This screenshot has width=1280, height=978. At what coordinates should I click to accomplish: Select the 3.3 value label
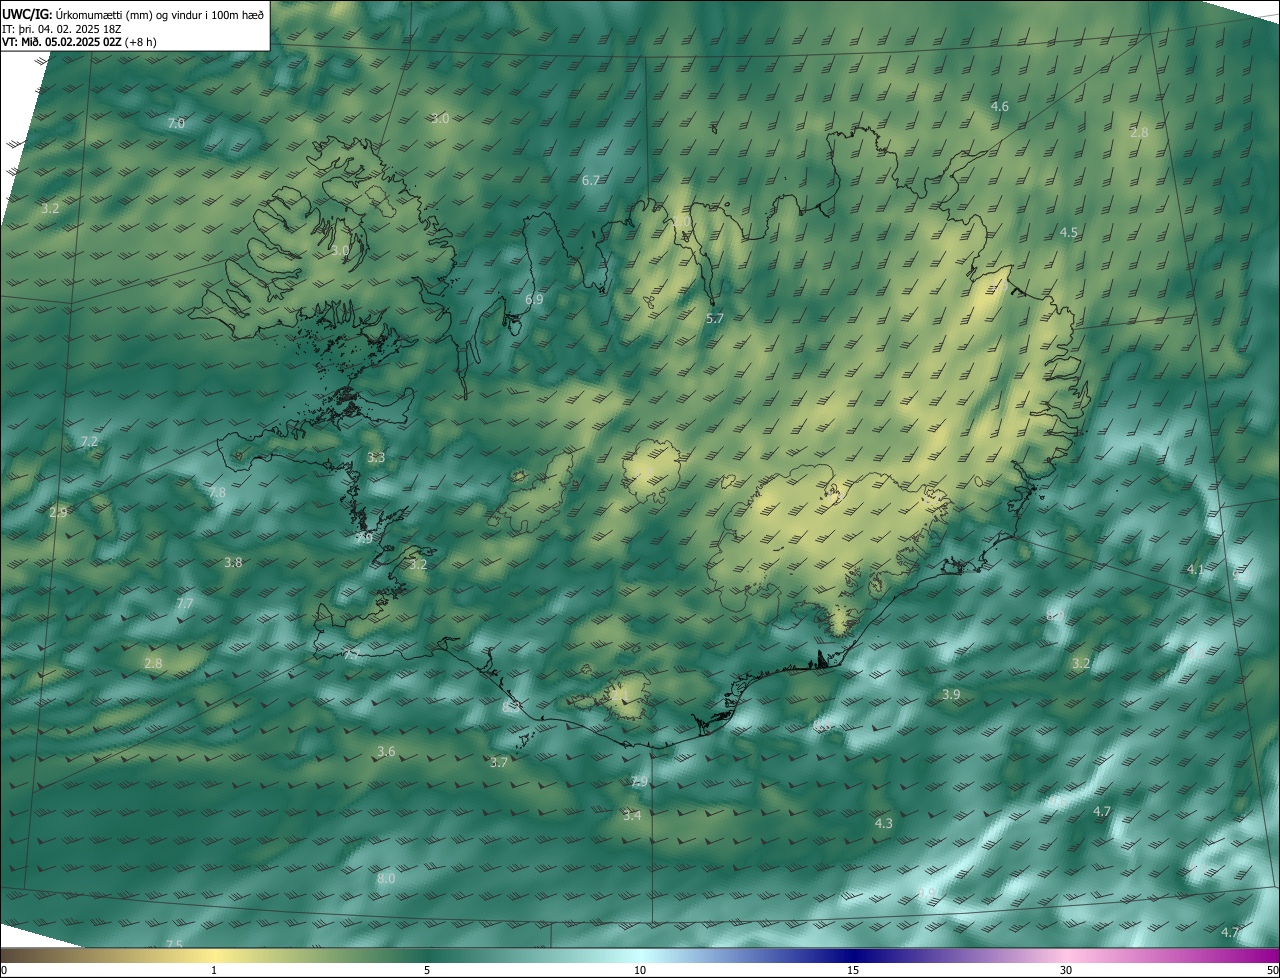376,457
